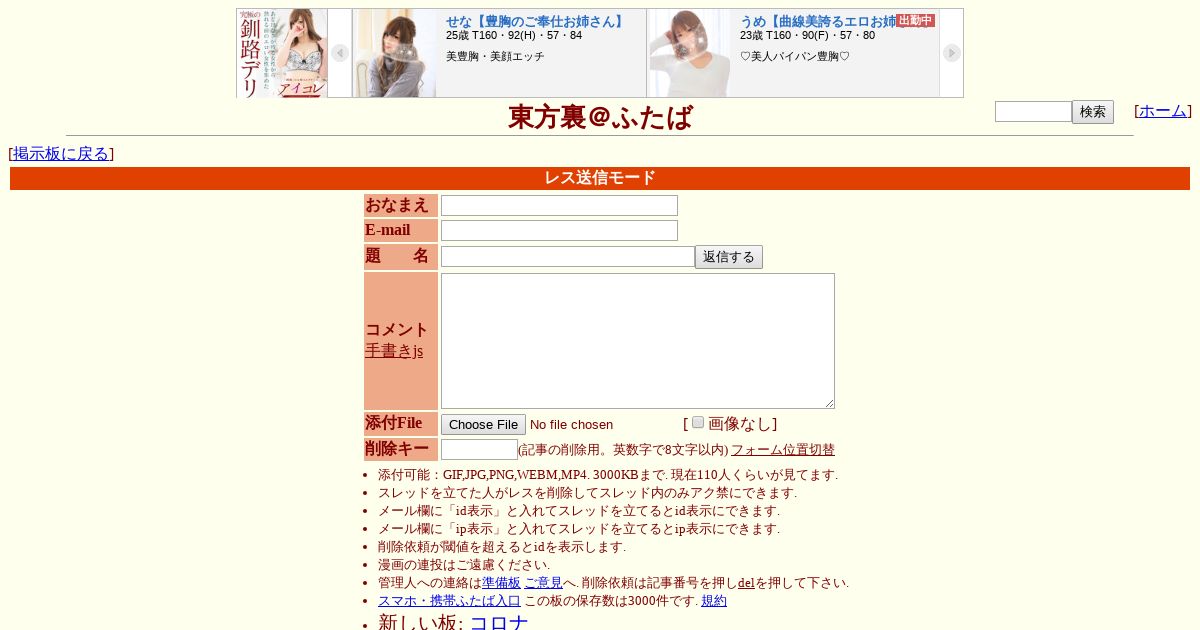Click the 美豊胸・美顔エッチ ad text
The height and width of the screenshot is (630, 1200).
pyautogui.click(x=495, y=57)
